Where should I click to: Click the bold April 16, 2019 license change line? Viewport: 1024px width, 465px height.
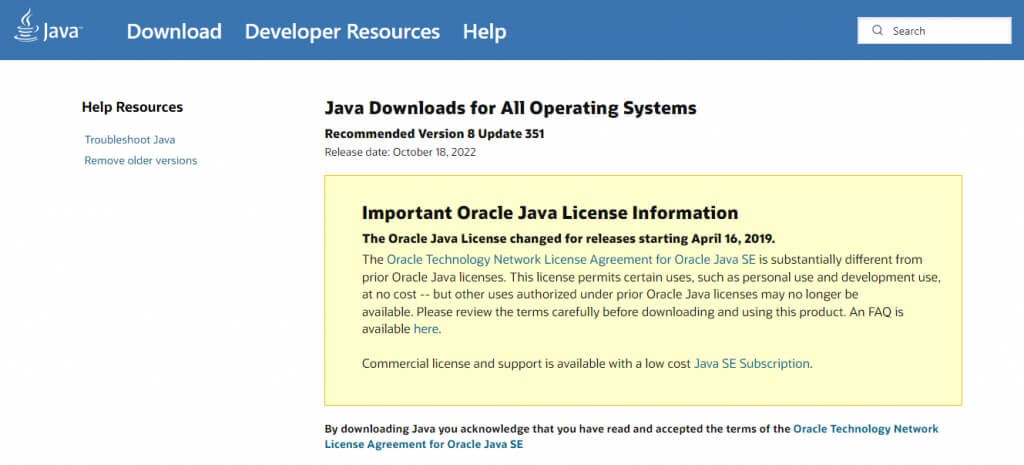[567, 238]
